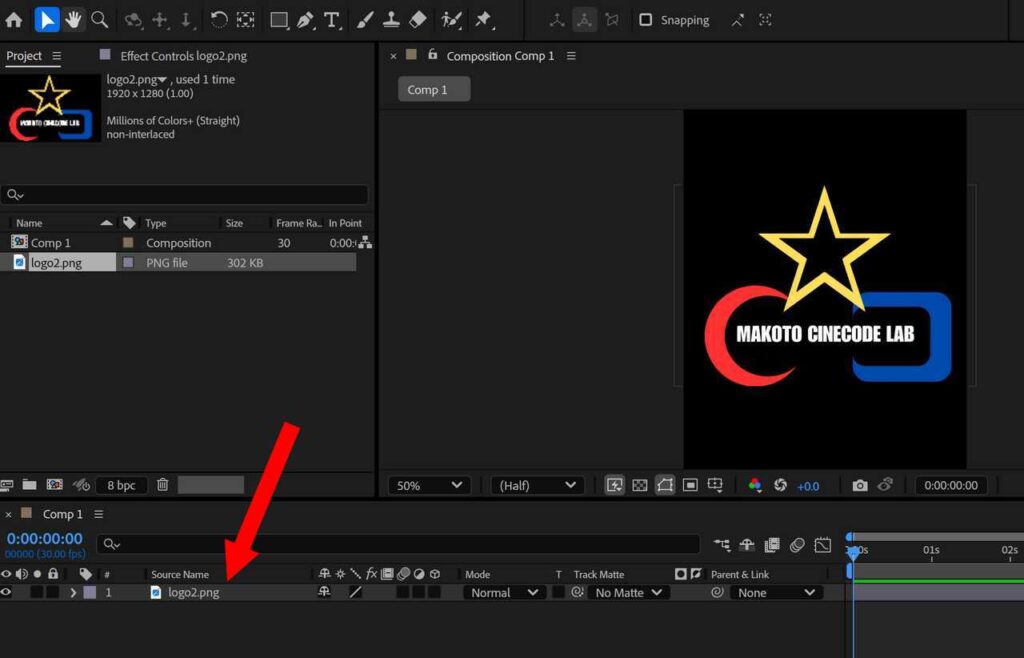1024x658 pixels.
Task: Select the Hand tool
Action: (x=73, y=20)
